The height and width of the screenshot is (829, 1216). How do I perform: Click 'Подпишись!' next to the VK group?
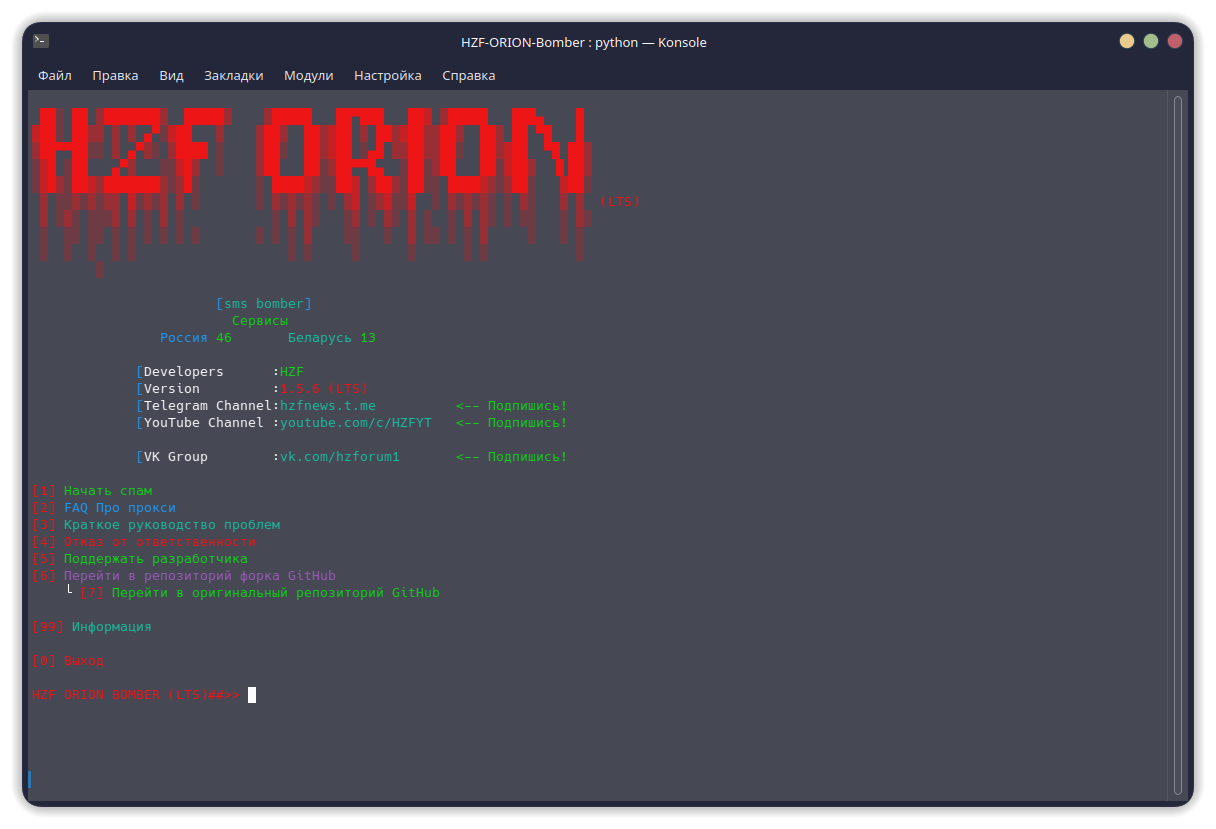(528, 456)
